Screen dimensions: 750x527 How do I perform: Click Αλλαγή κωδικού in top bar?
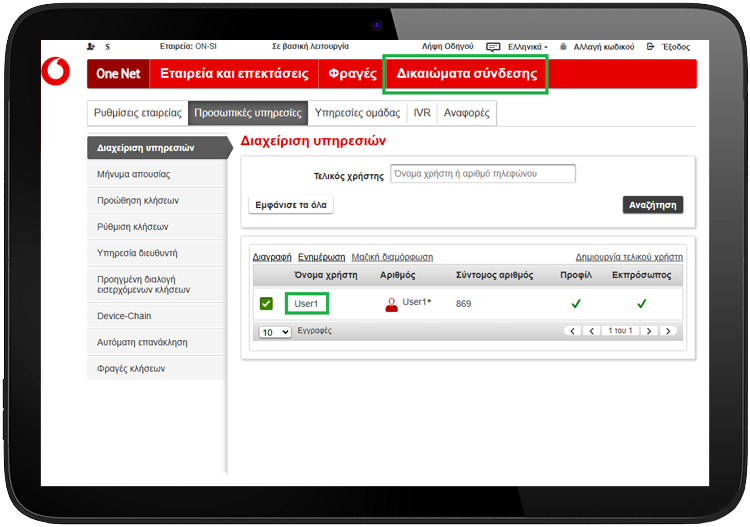click(x=604, y=47)
